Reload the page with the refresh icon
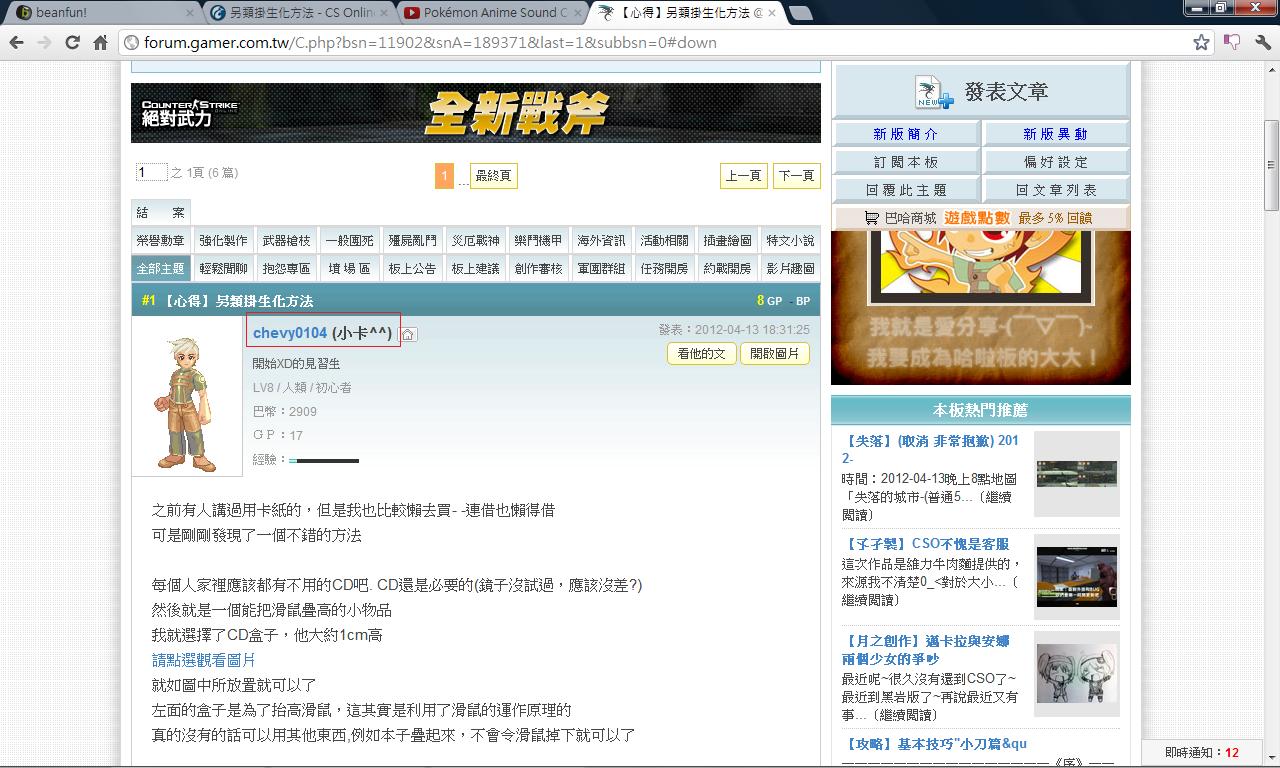The image size is (1280, 768). click(72, 42)
